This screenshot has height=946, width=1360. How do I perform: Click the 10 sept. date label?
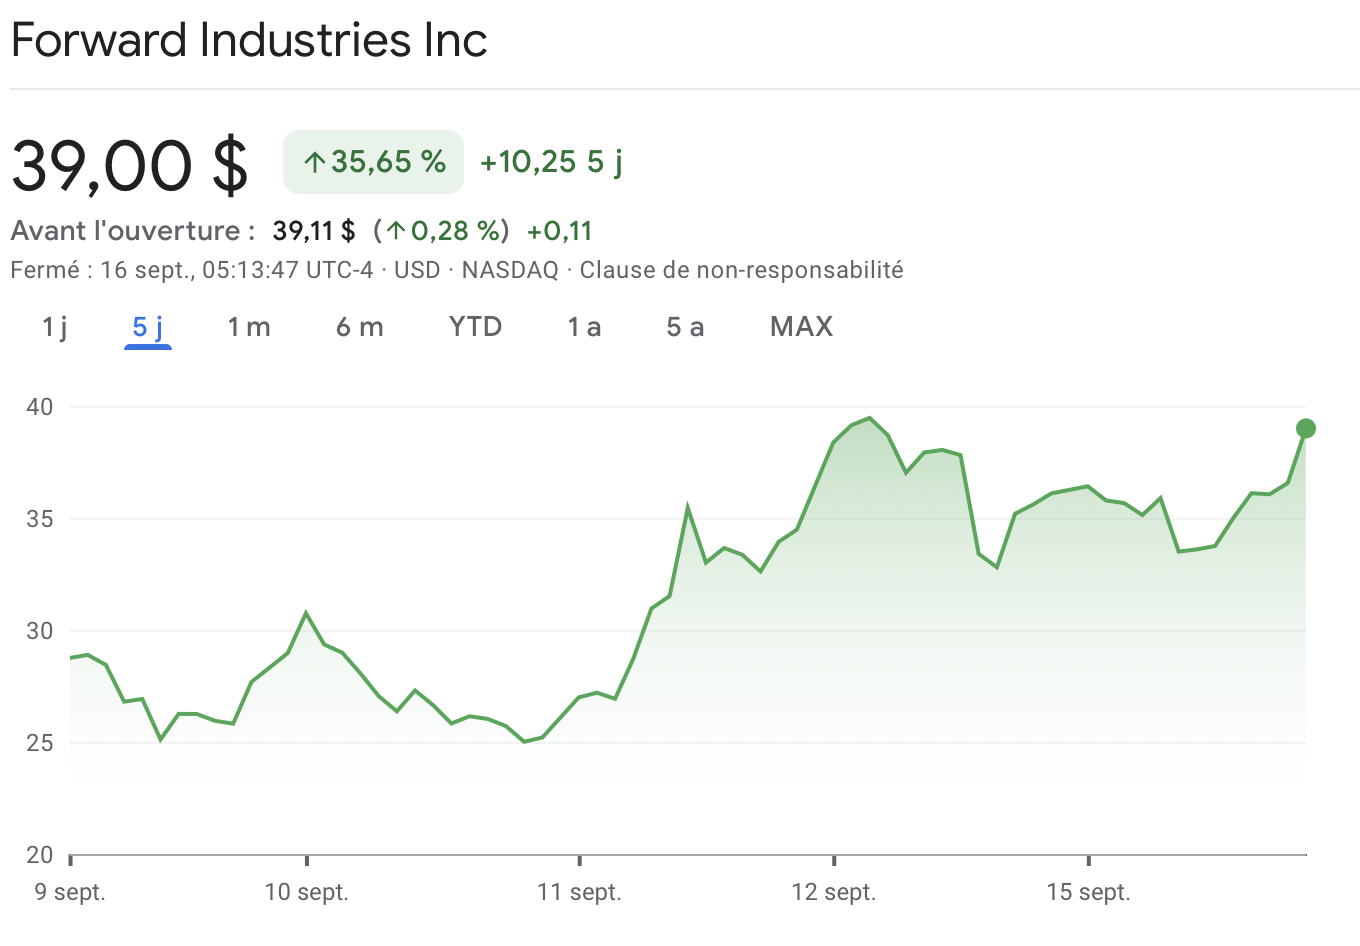point(306,892)
